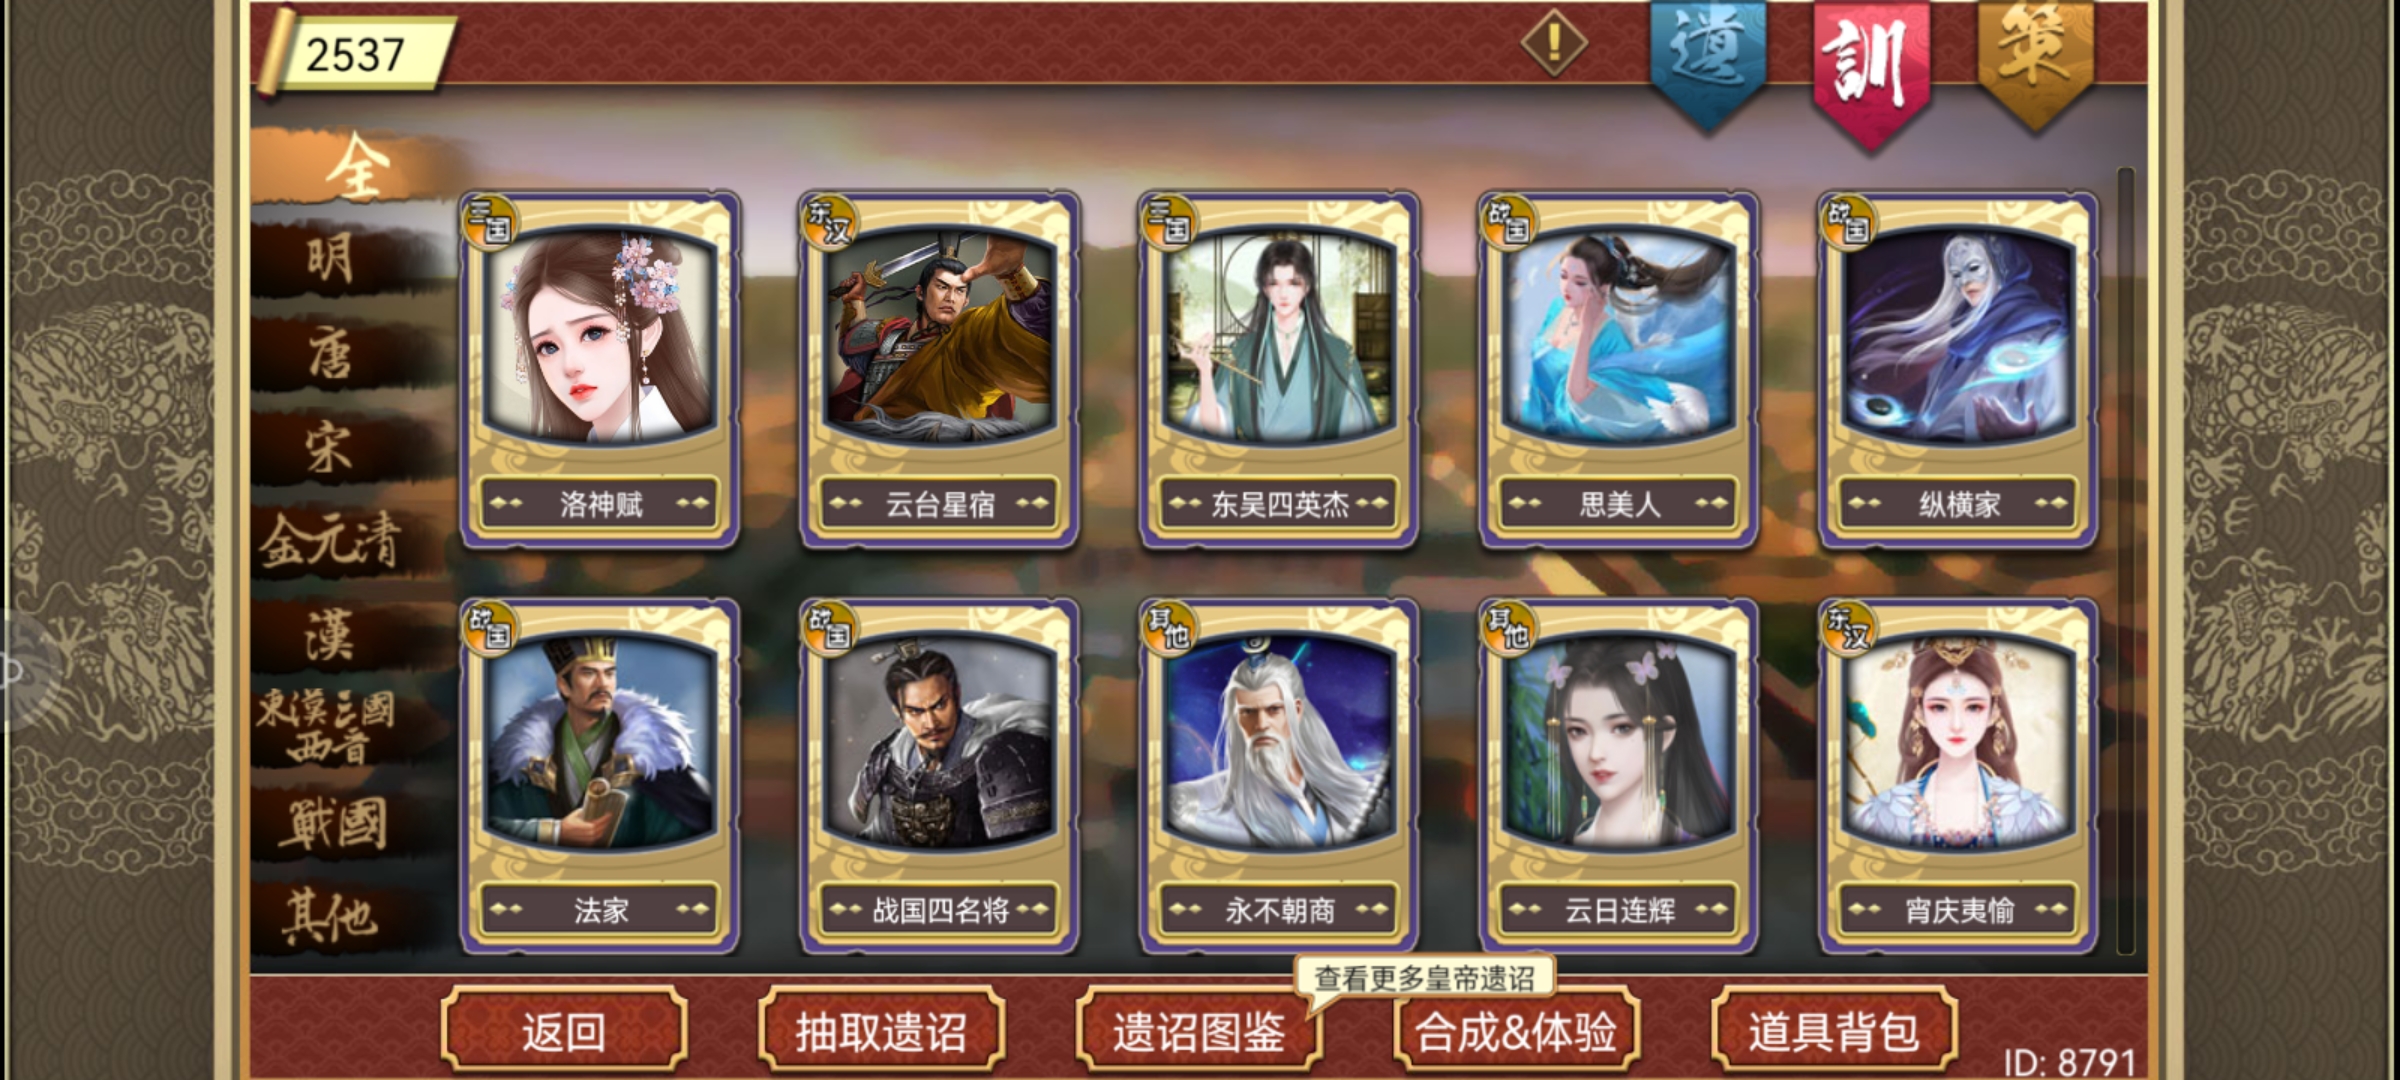
Task: Click the 返回 button
Action: pos(564,1031)
